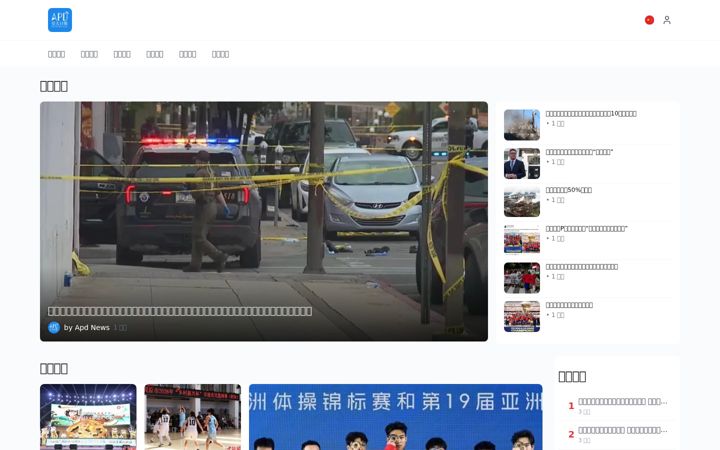Click the round Apd avatar beside author name
The width and height of the screenshot is (720, 450).
[x=54, y=327]
